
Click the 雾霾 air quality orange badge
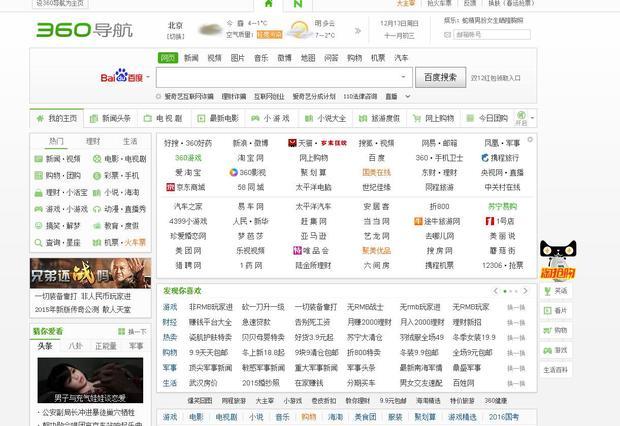(x=269, y=35)
